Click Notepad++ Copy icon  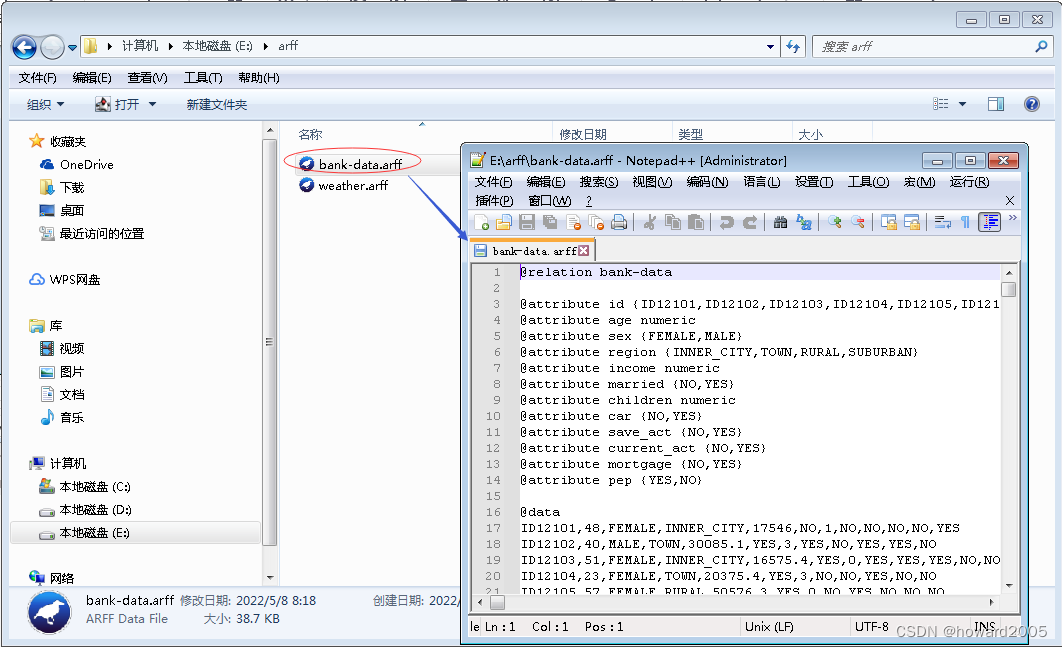point(673,222)
